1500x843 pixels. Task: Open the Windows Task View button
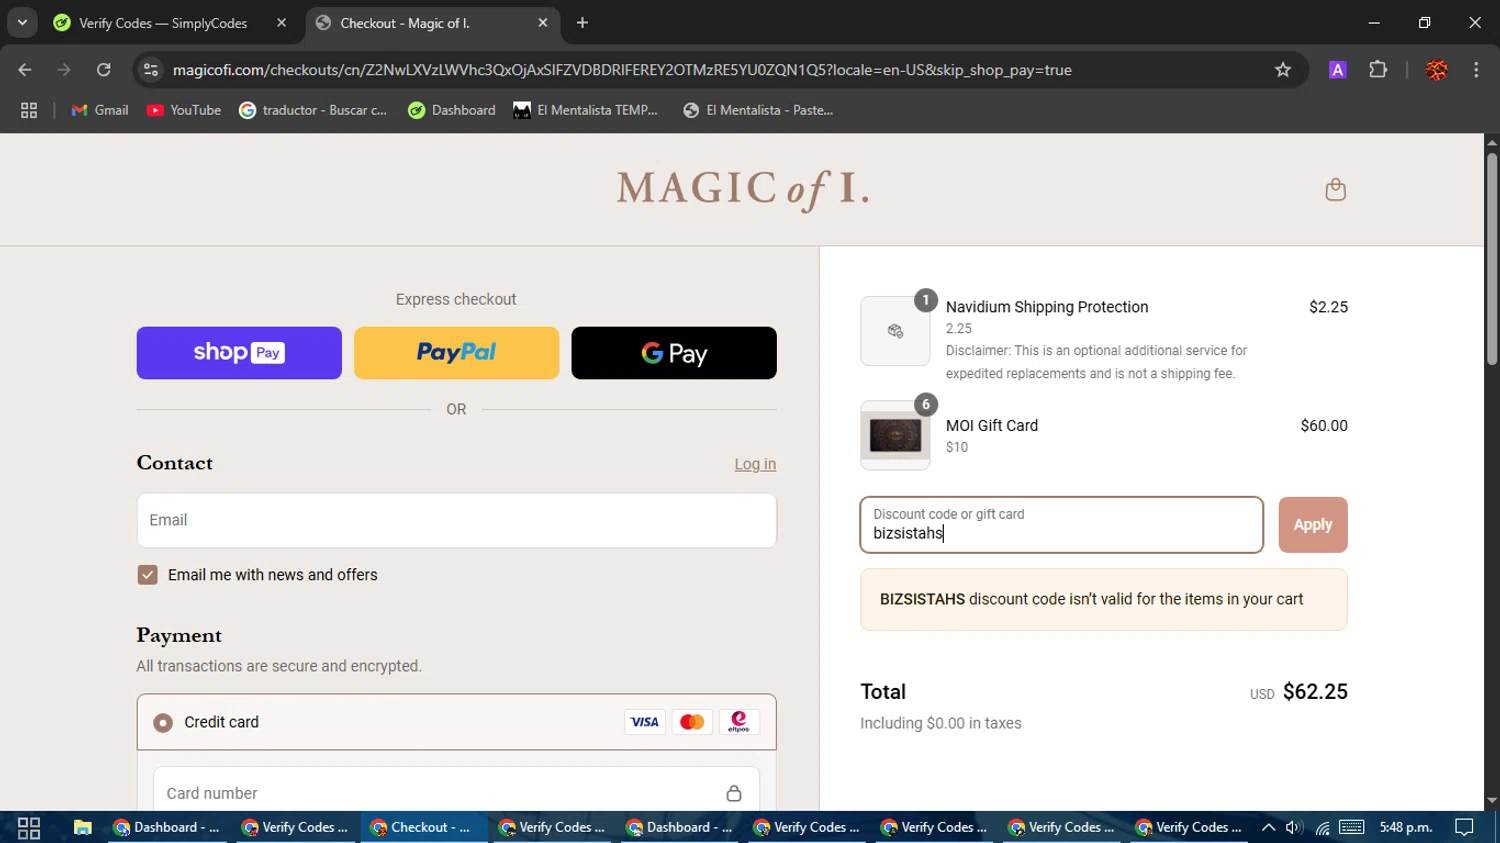29,827
